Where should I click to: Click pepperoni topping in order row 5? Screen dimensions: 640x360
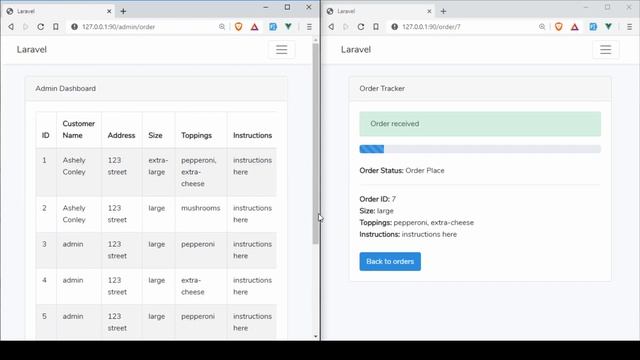click(x=198, y=316)
